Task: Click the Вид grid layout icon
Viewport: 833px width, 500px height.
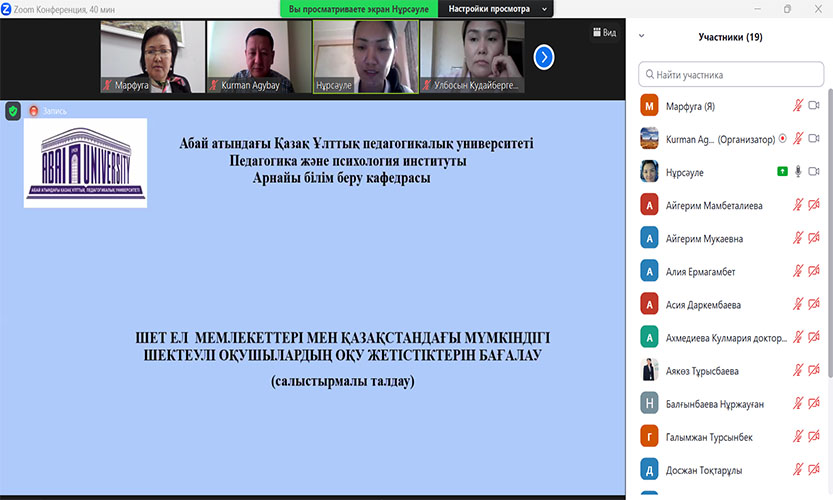Action: coord(603,33)
